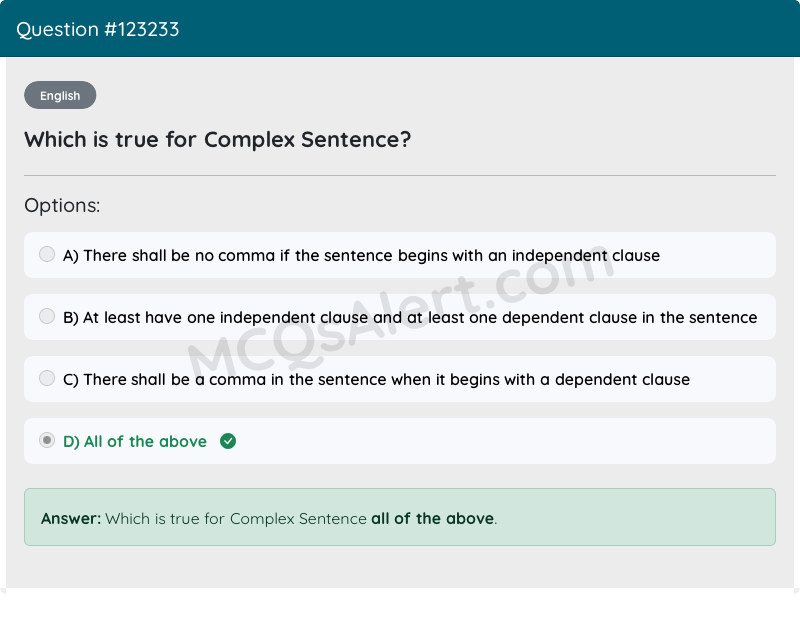
Task: Click the 'Which is true for Complex Sentence?' question
Action: (x=216, y=139)
